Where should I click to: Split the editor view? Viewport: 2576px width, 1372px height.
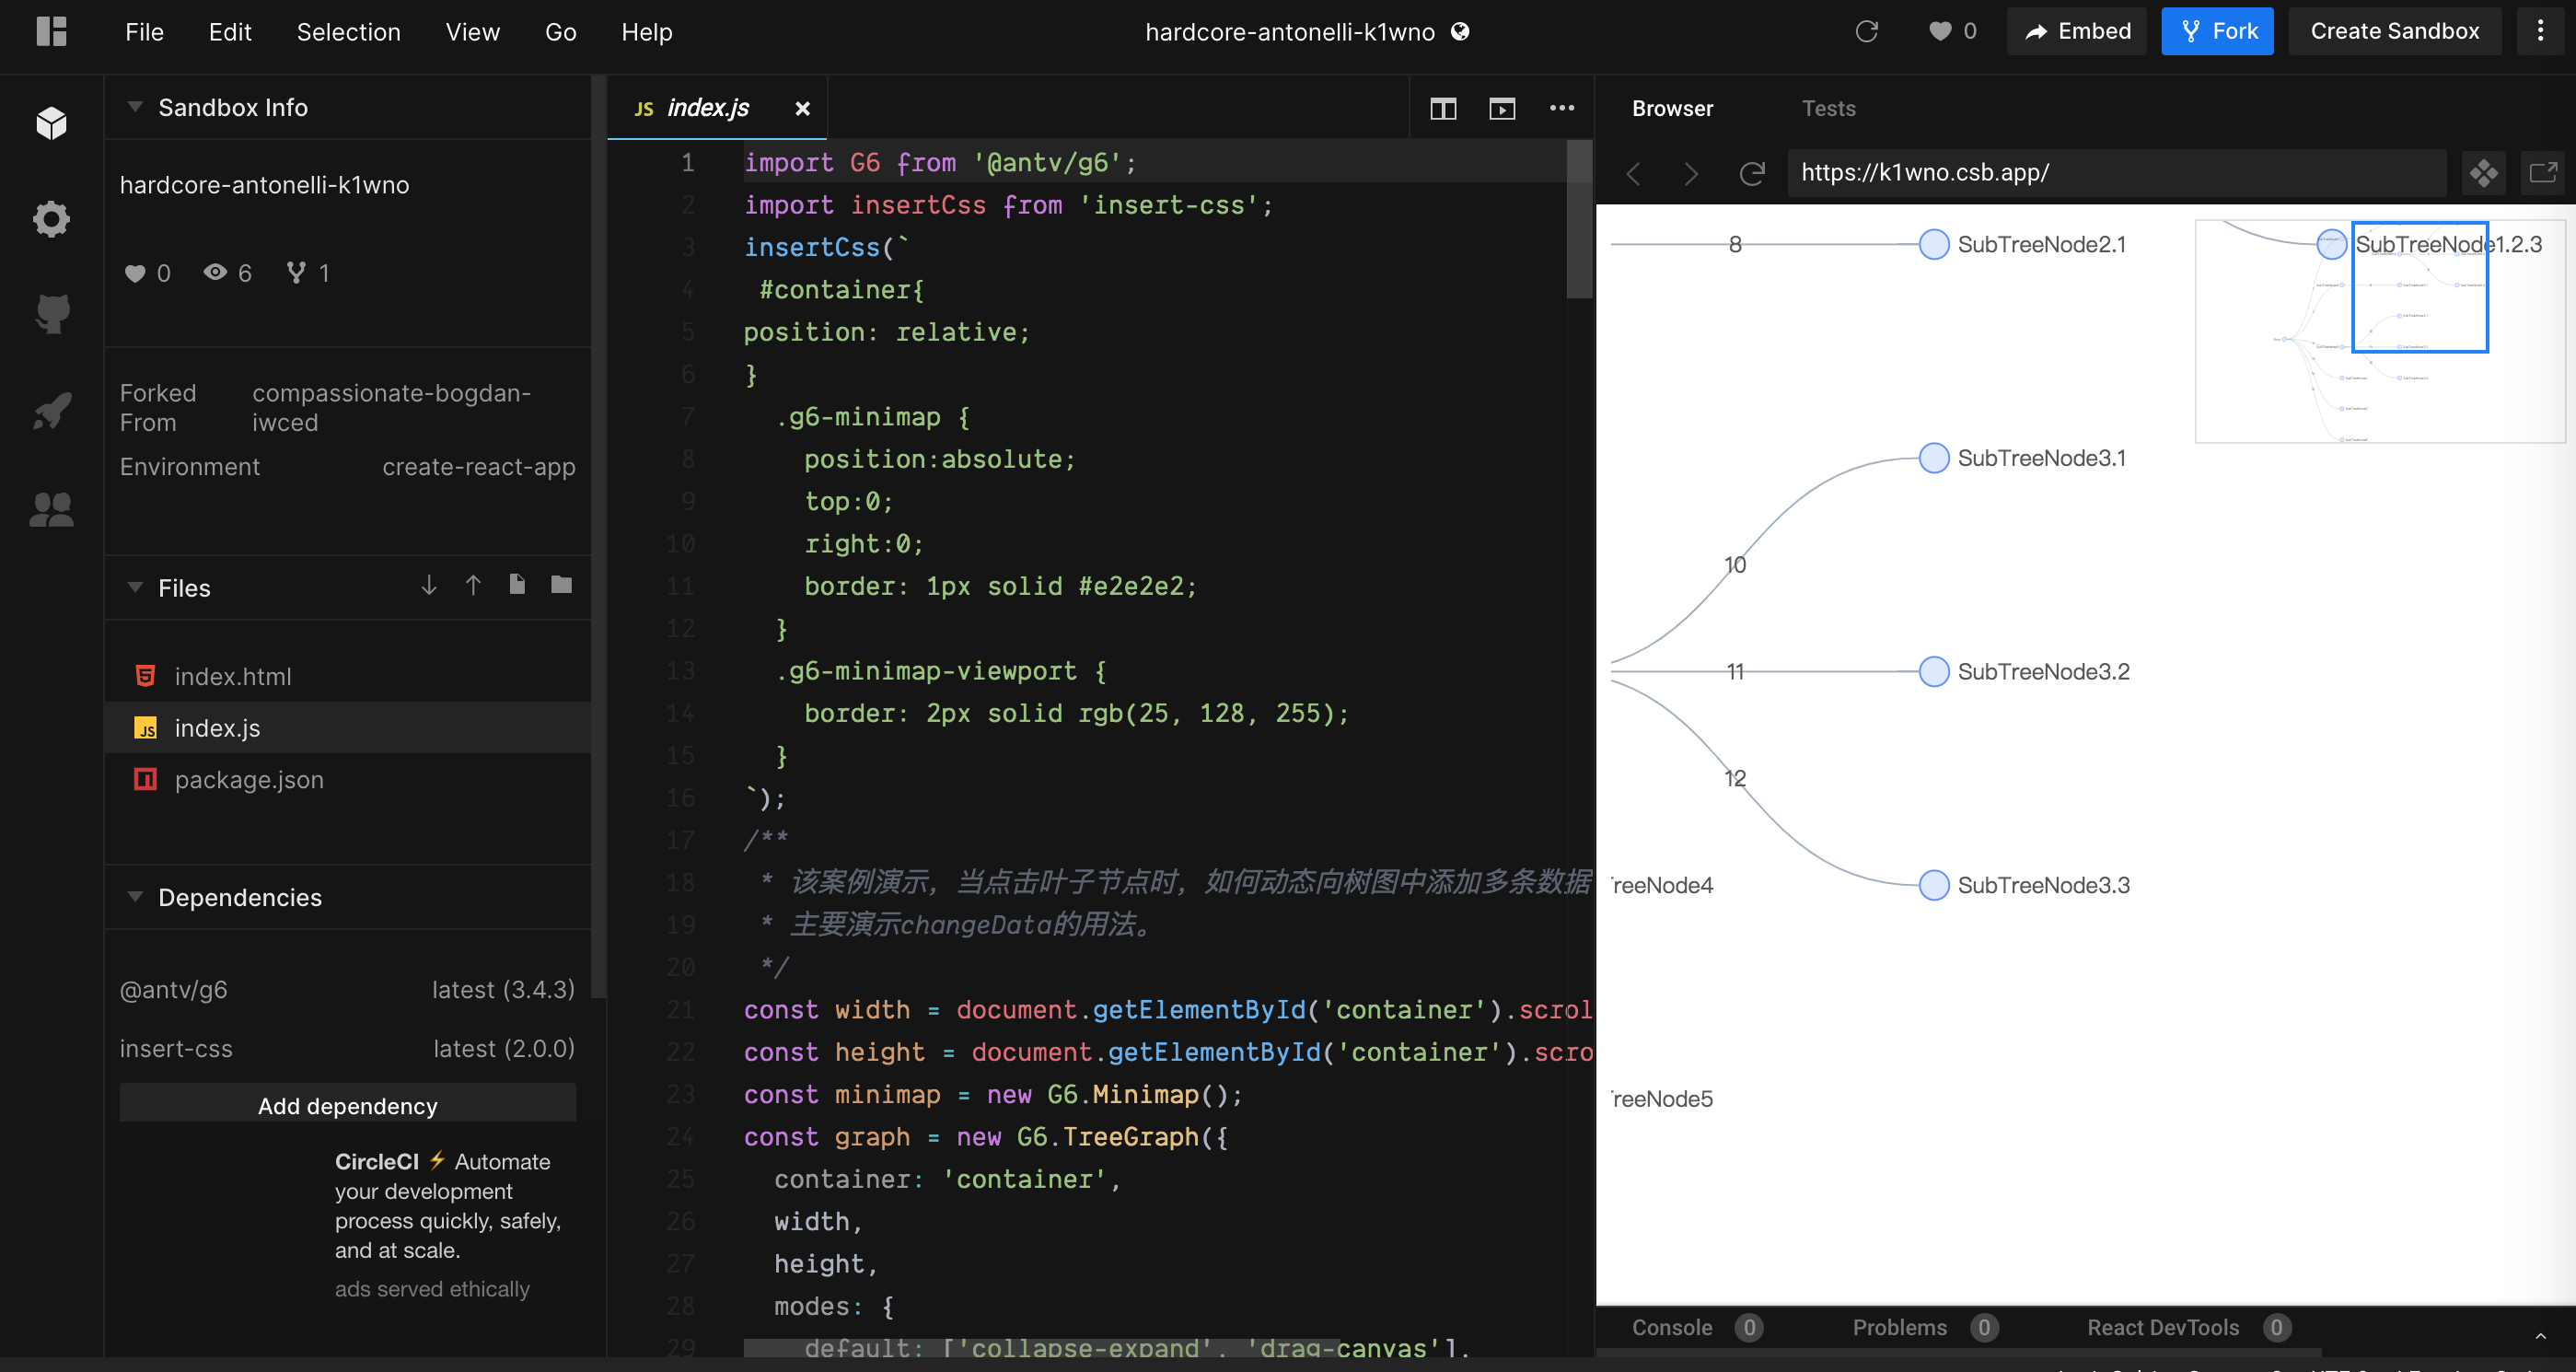point(1443,108)
